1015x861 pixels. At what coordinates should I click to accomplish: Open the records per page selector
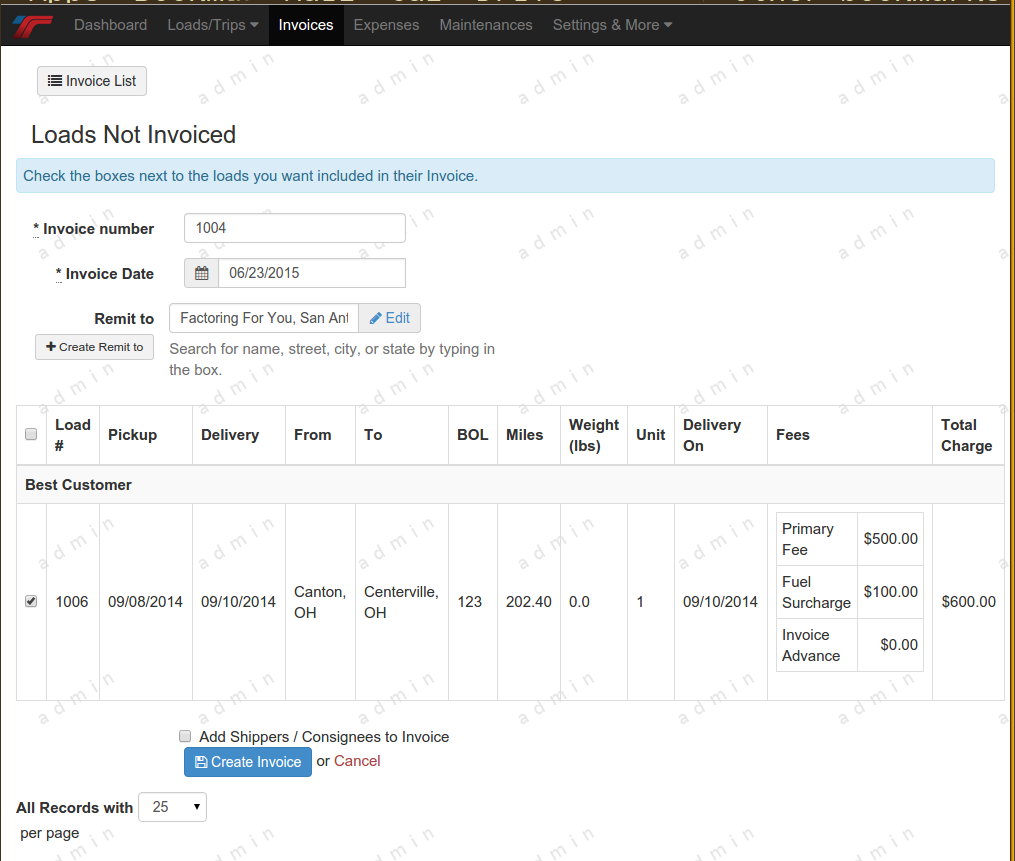[x=172, y=807]
